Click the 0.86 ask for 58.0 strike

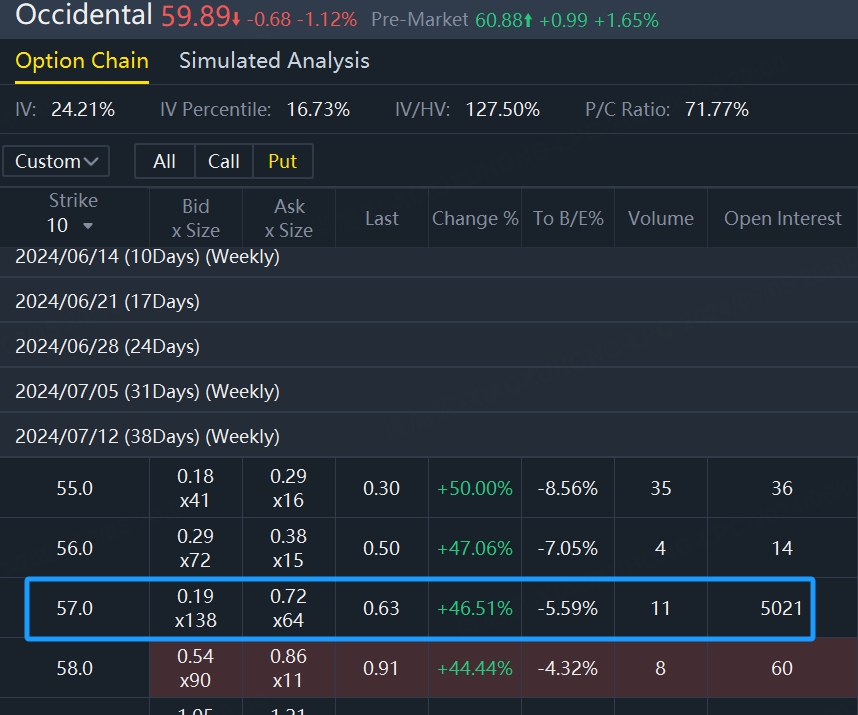(x=289, y=668)
